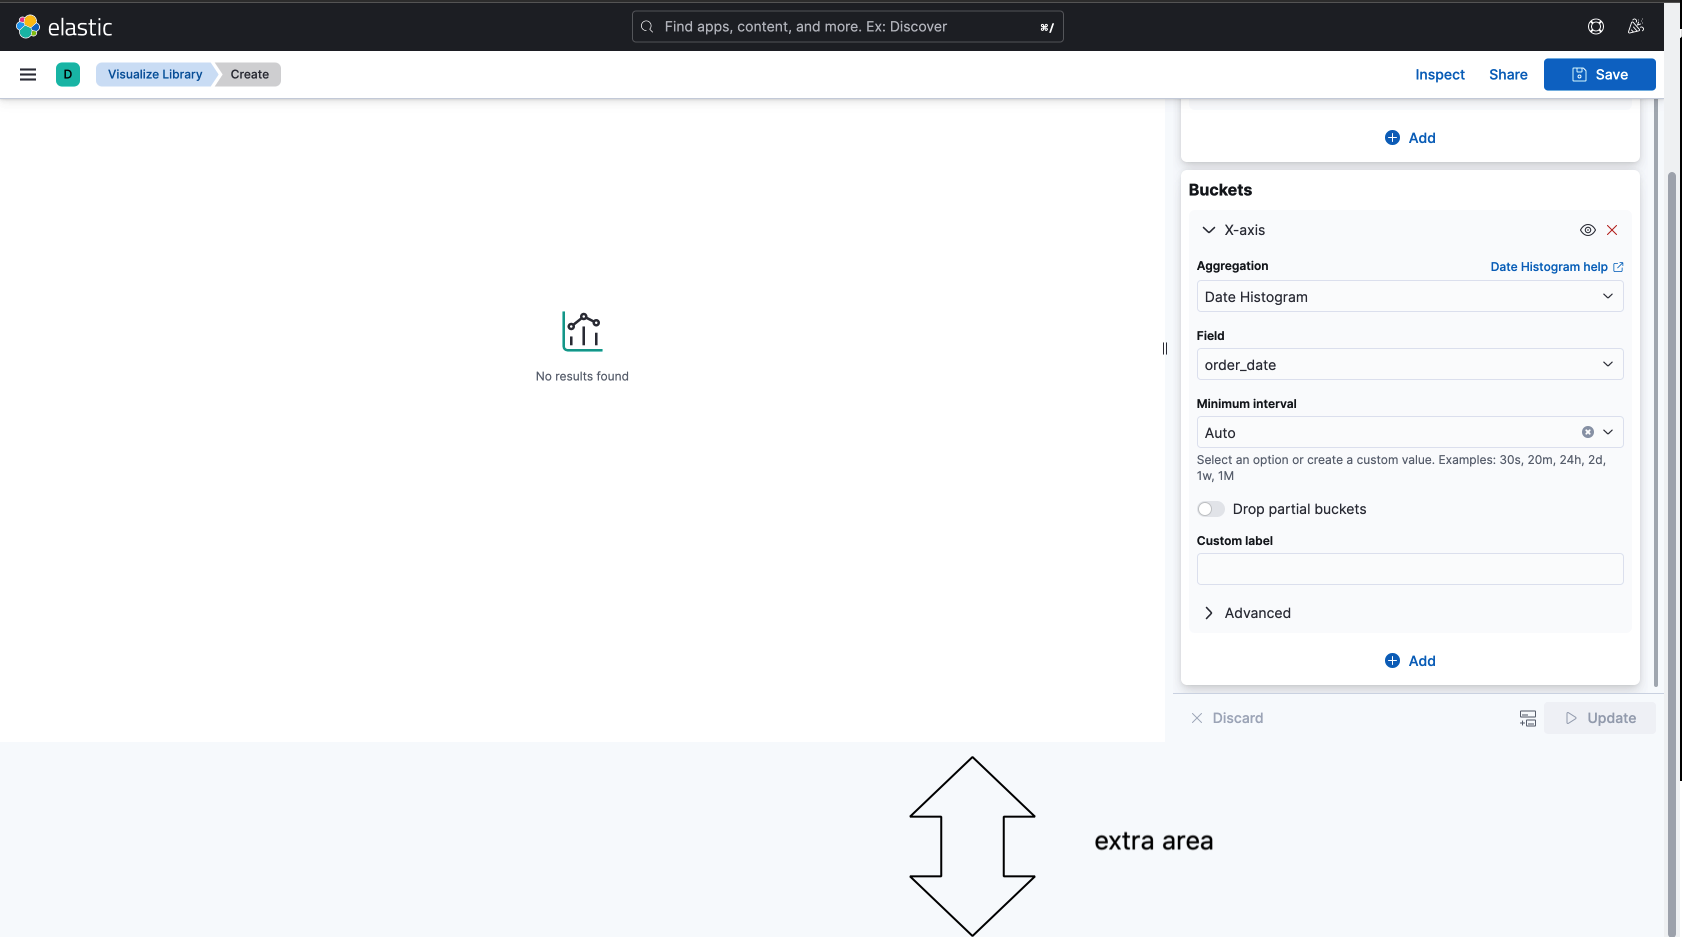Click the Elastic logo
Screen dimensions: 1691x937
64,27
